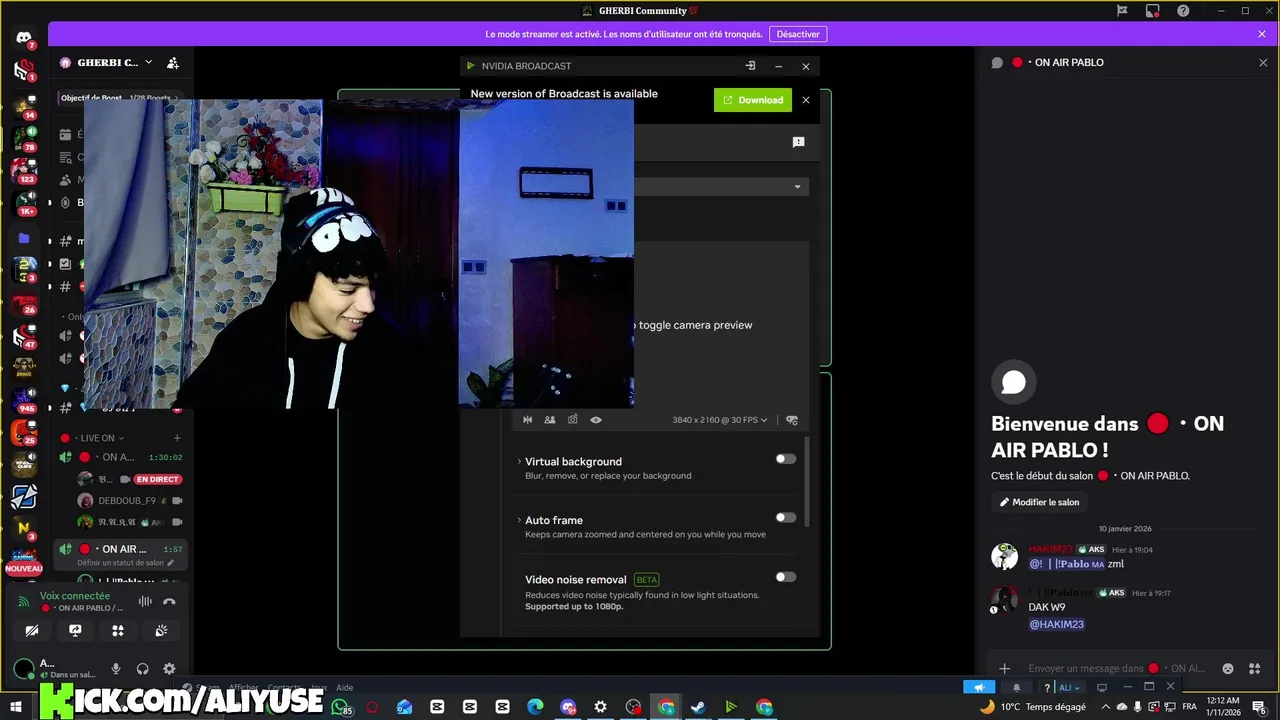
Task: Open Discord help icon in title bar
Action: click(1184, 11)
